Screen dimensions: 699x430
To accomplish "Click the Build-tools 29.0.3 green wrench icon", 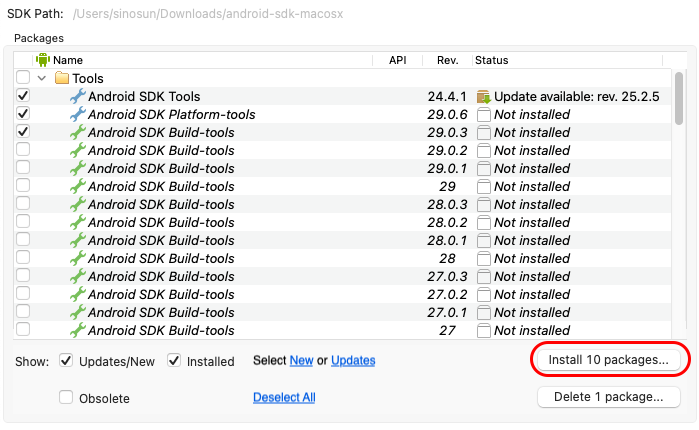I will (78, 133).
